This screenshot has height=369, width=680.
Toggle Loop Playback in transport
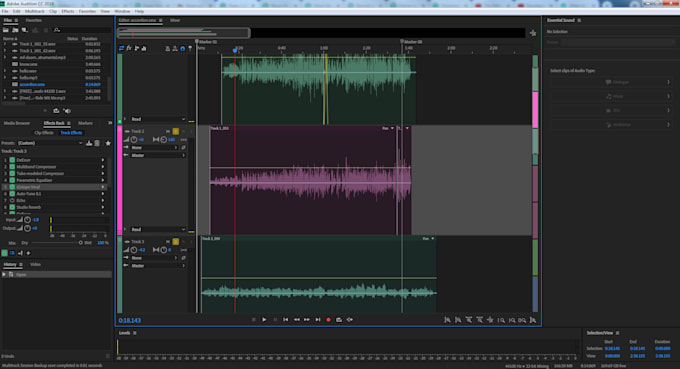click(x=339, y=320)
